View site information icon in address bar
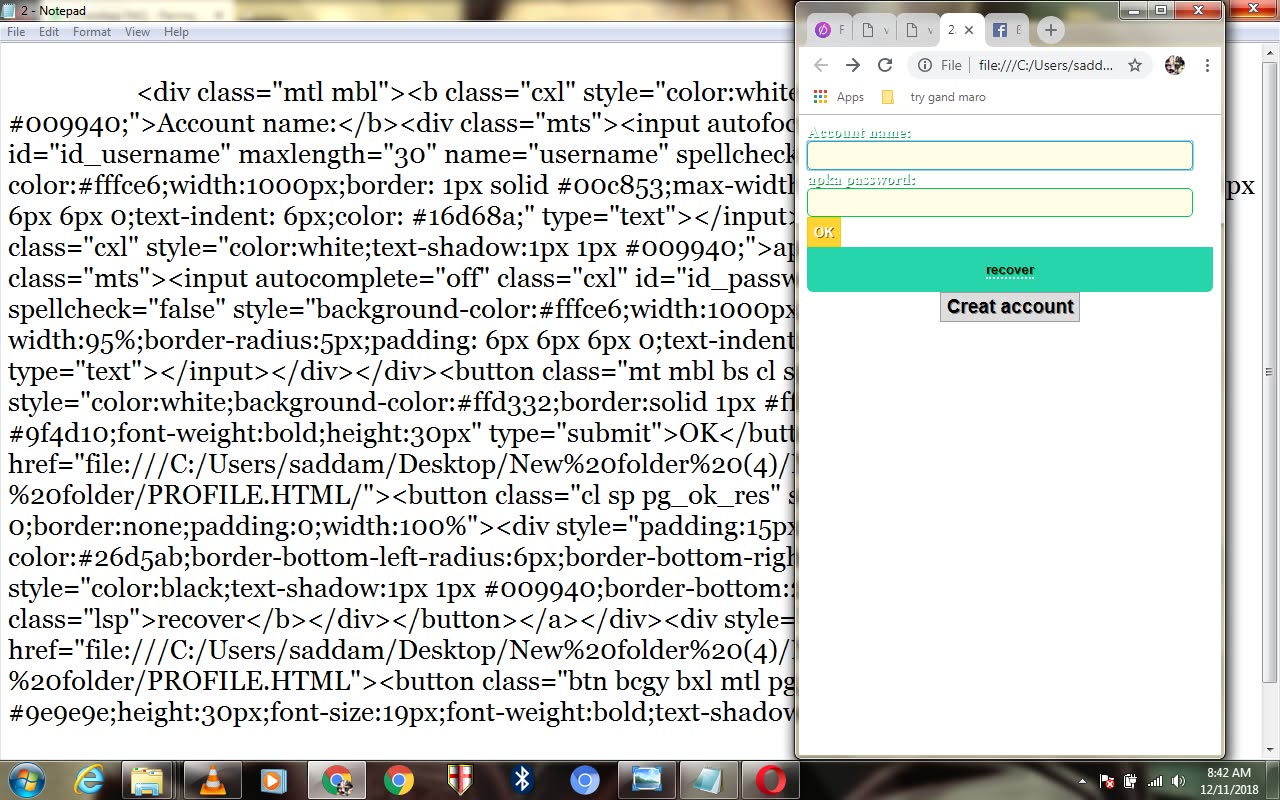The image size is (1280, 800). (x=925, y=65)
